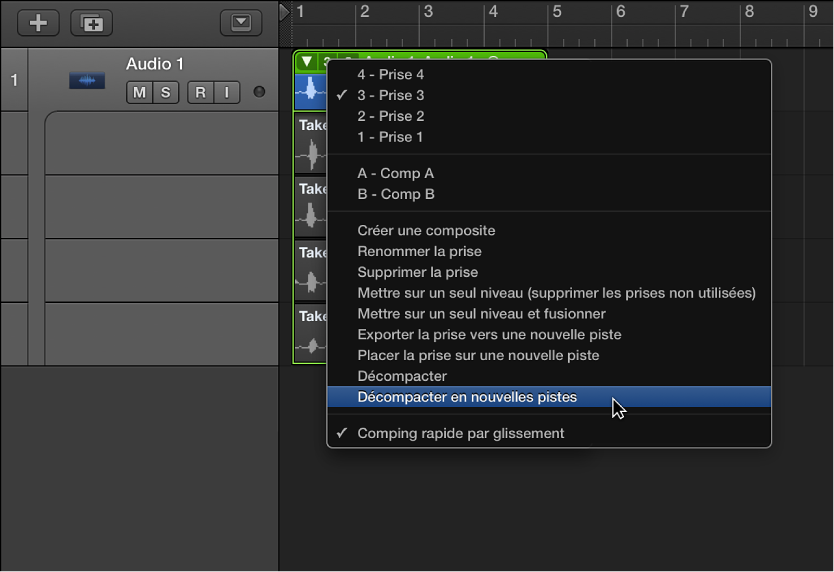This screenshot has width=834, height=572.
Task: Click Renommer la prise
Action: pos(419,251)
